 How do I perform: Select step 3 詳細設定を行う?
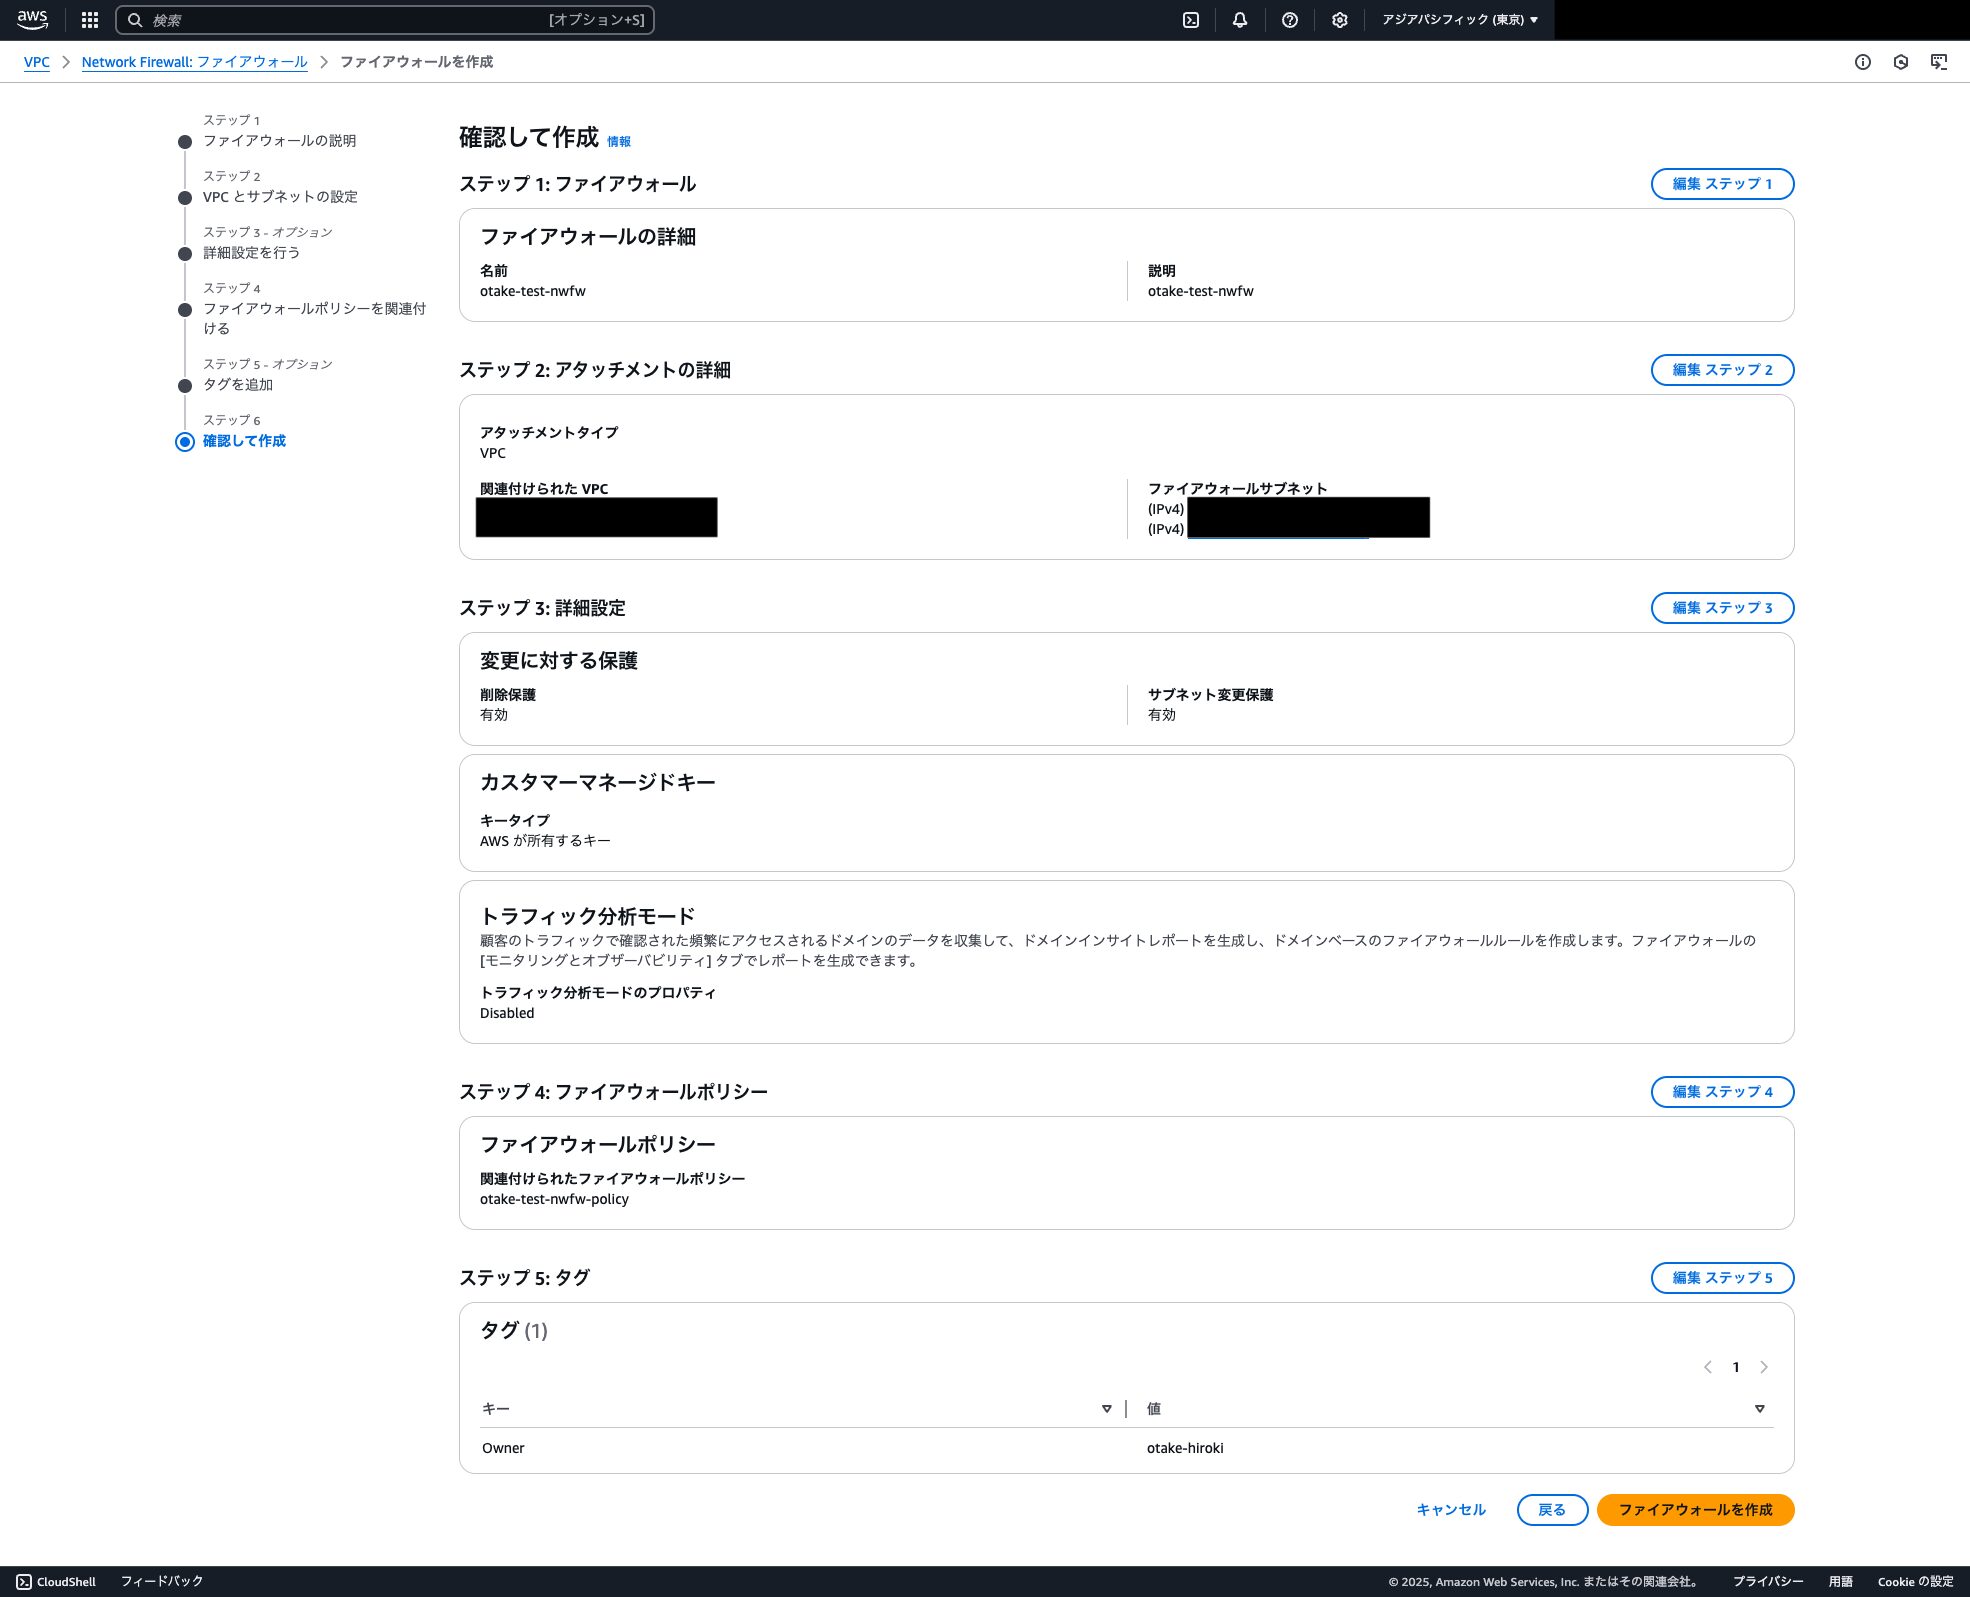(252, 253)
